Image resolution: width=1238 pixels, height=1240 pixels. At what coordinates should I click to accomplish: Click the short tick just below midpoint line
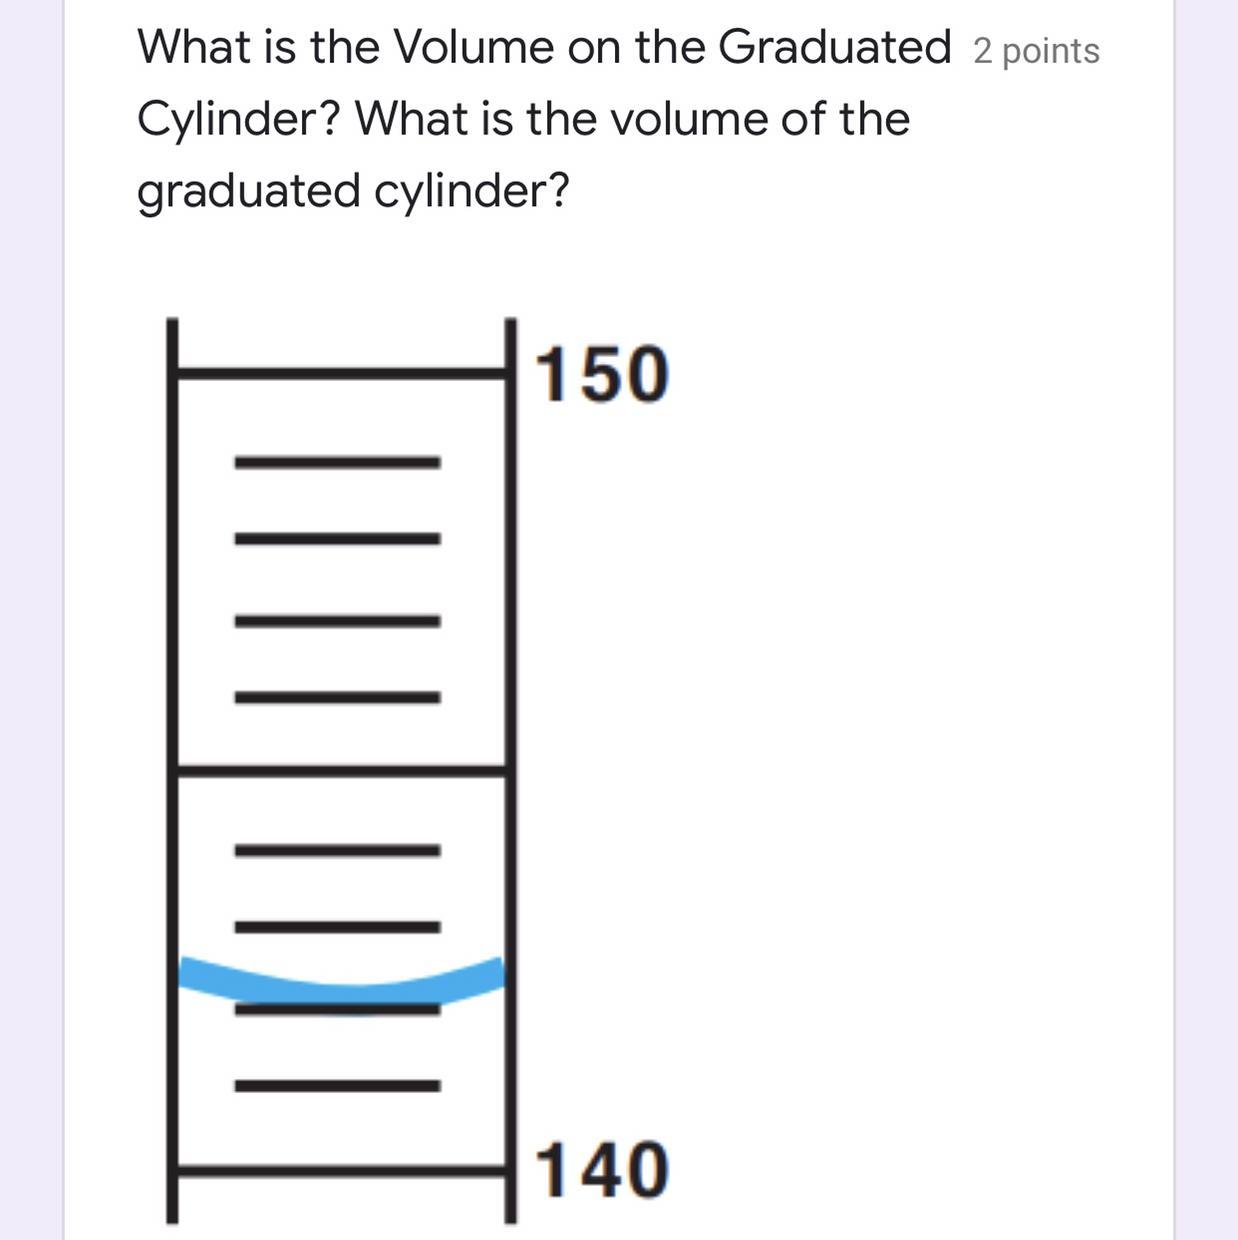click(x=337, y=851)
